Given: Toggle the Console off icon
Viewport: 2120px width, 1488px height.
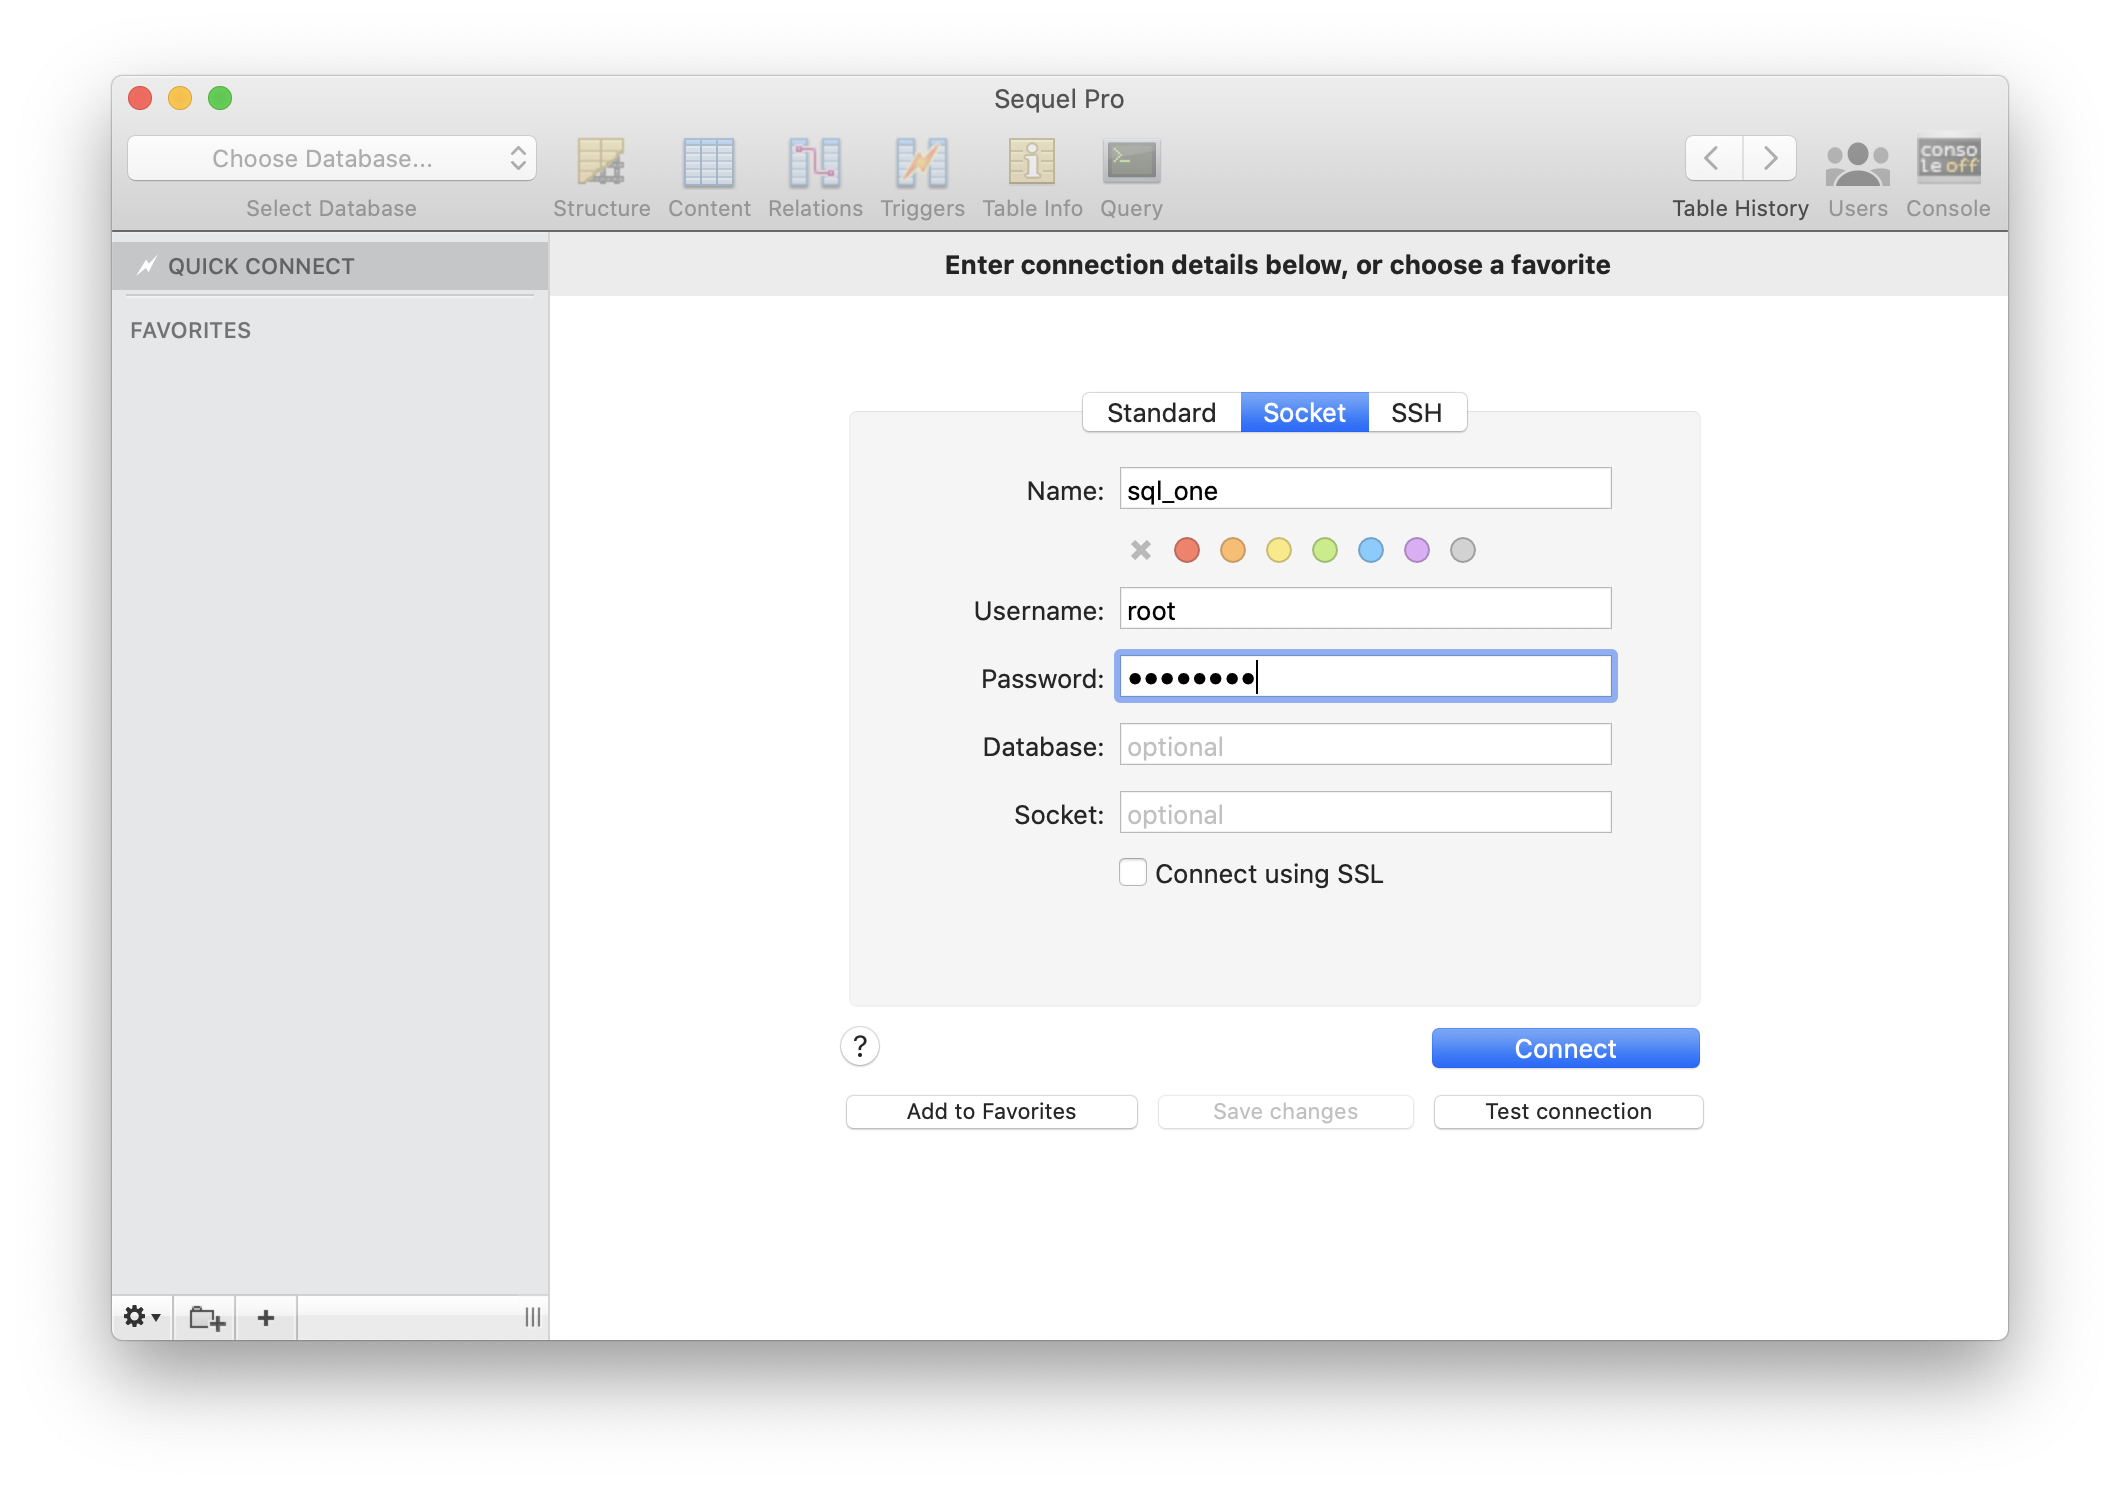Looking at the screenshot, I should (1946, 162).
